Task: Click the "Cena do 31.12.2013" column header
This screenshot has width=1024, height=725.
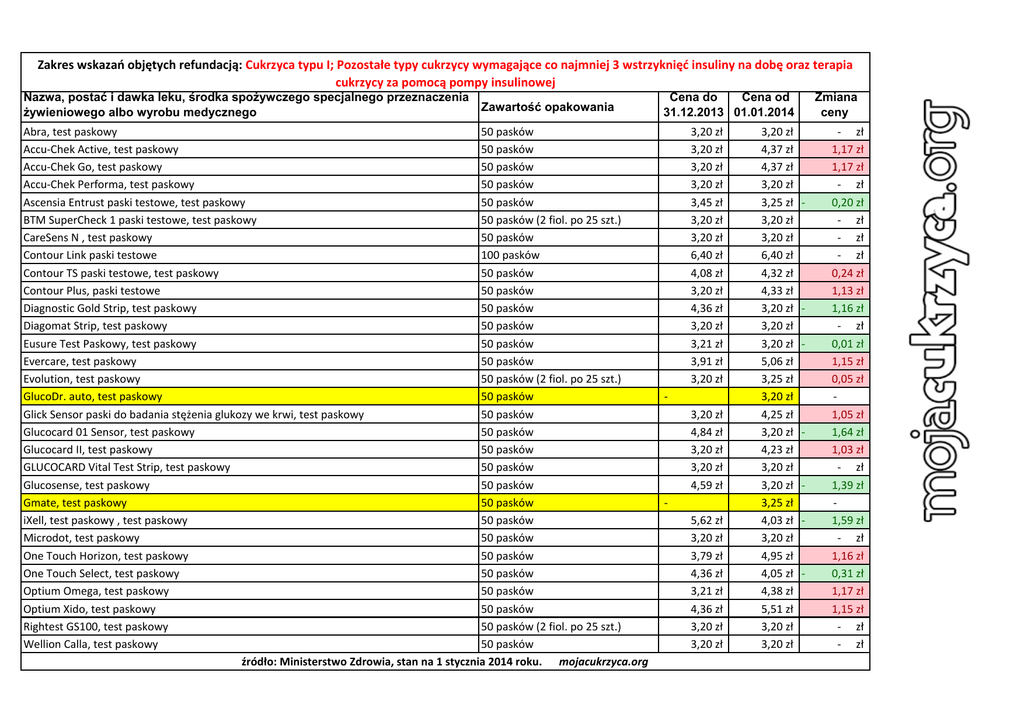Action: [693, 105]
